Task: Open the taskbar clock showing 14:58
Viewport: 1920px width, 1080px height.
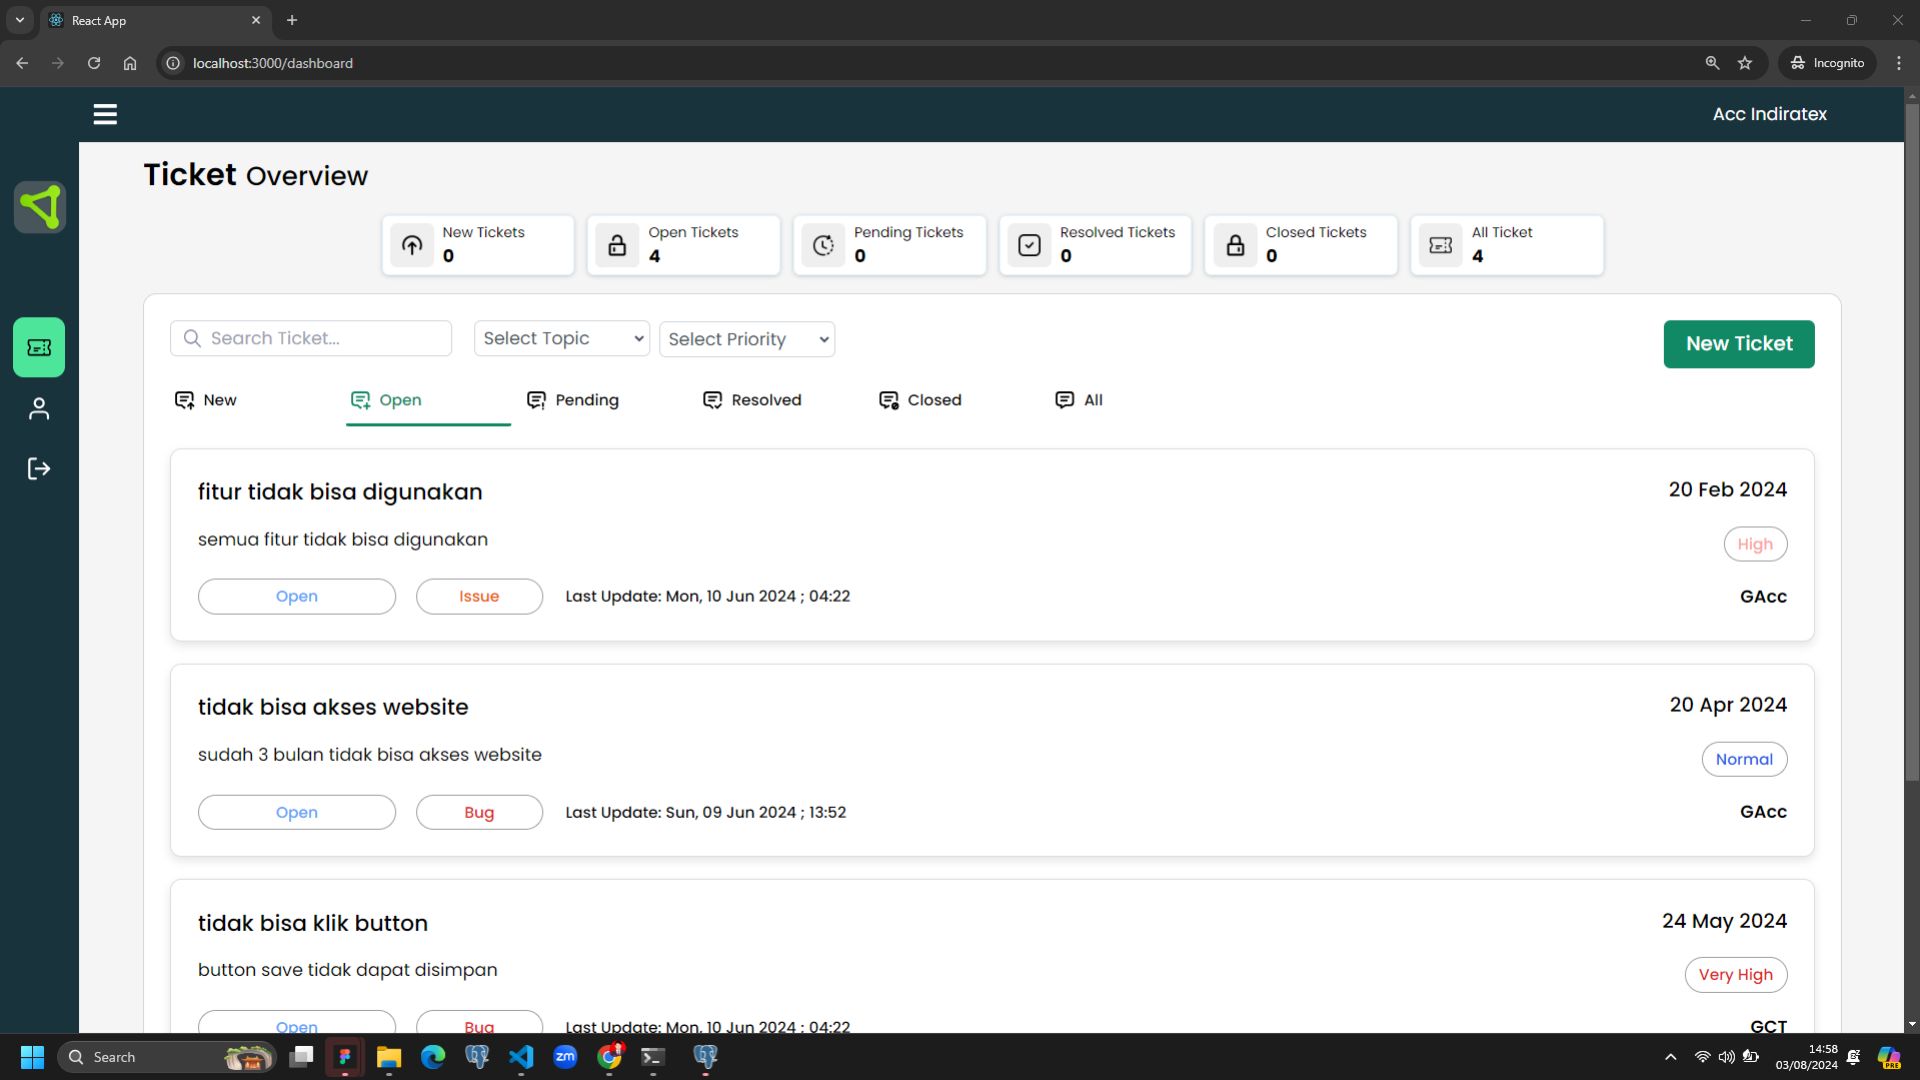Action: point(1806,1057)
